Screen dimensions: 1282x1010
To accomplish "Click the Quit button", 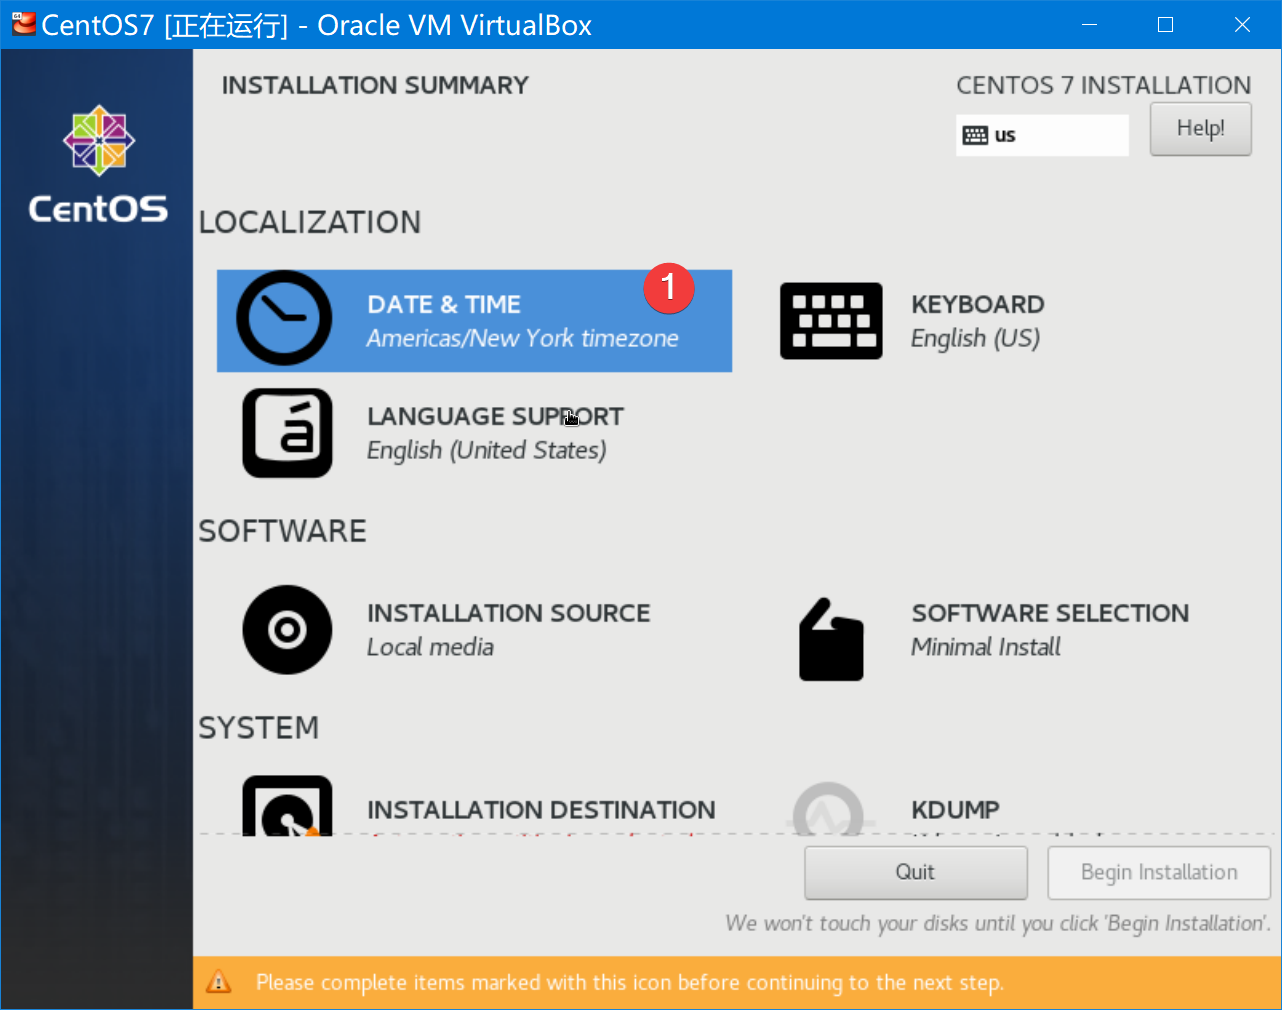I will click(916, 873).
